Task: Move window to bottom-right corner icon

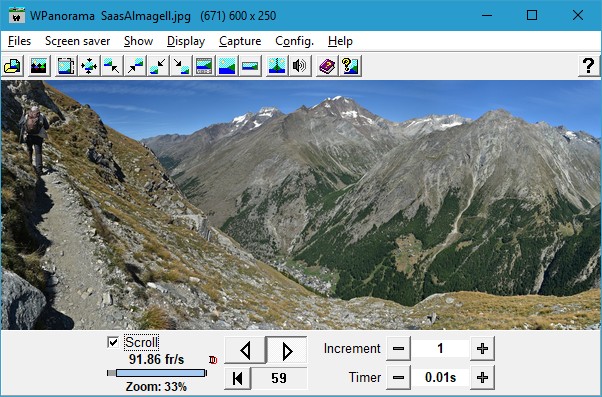Action: 181,66
